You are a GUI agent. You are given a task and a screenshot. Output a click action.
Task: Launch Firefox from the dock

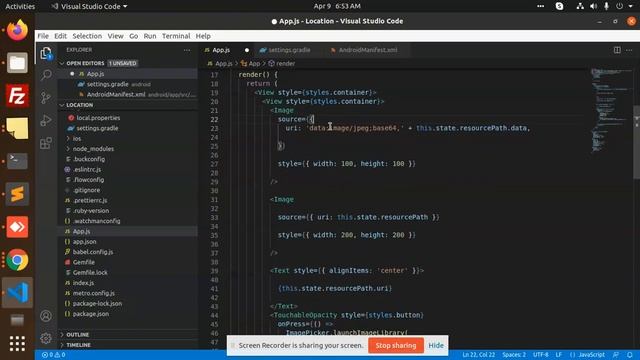(17, 30)
